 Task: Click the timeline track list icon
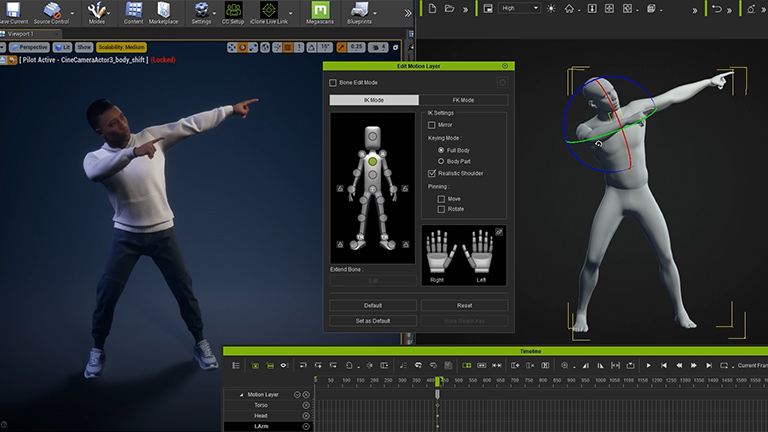[x=236, y=365]
